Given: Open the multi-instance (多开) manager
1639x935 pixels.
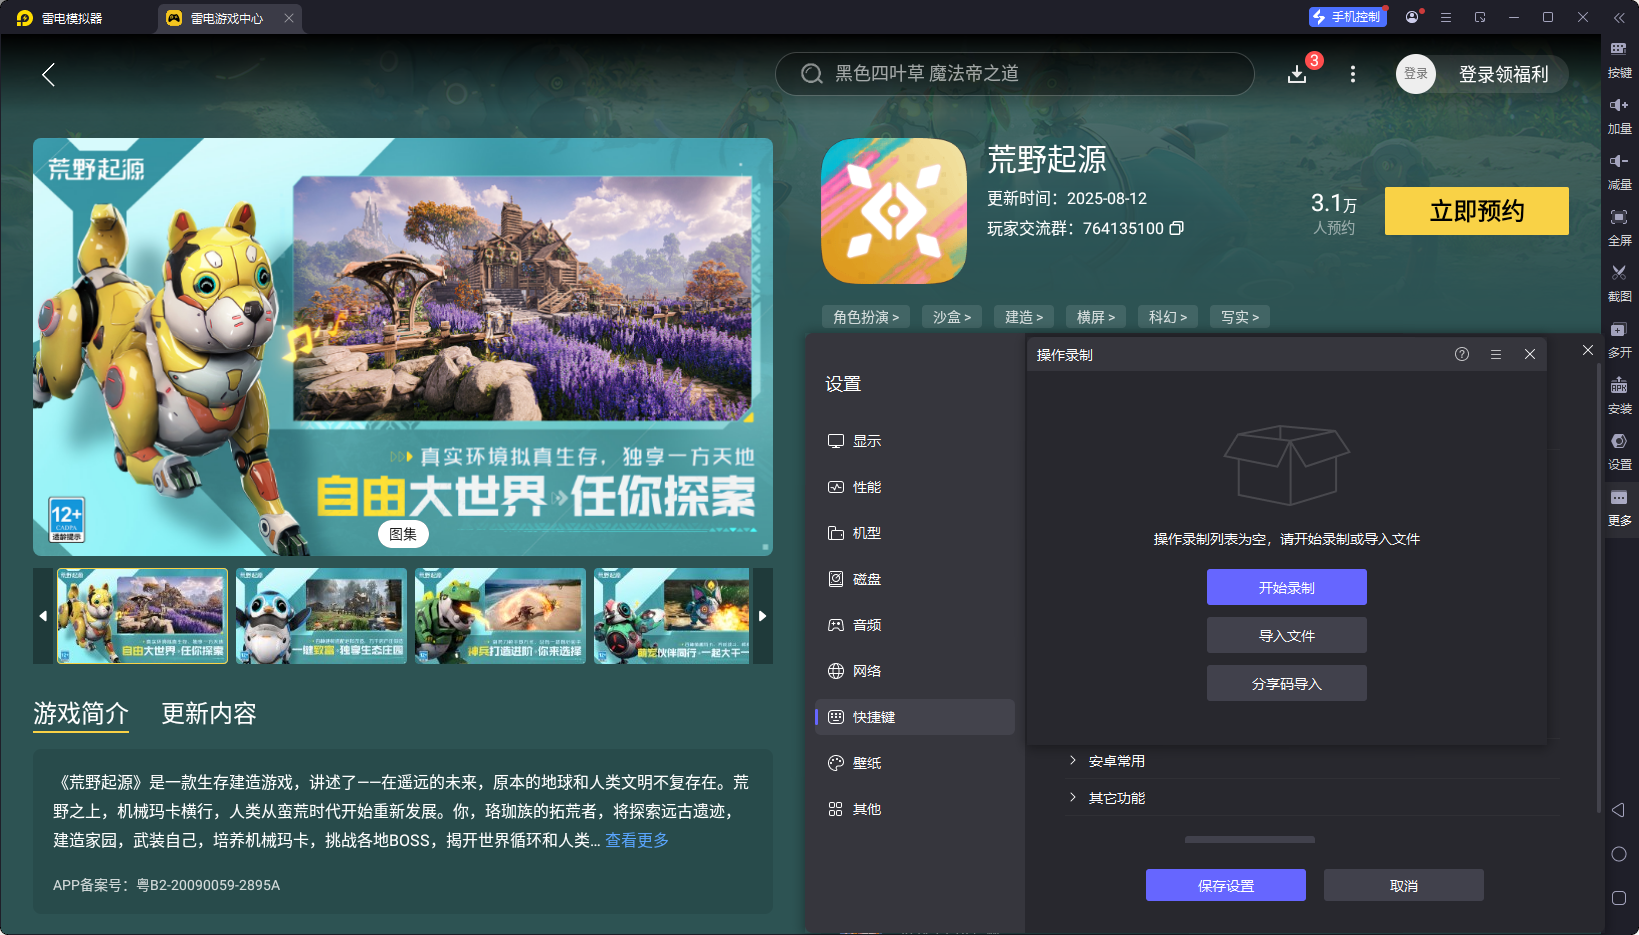Looking at the screenshot, I should point(1620,339).
